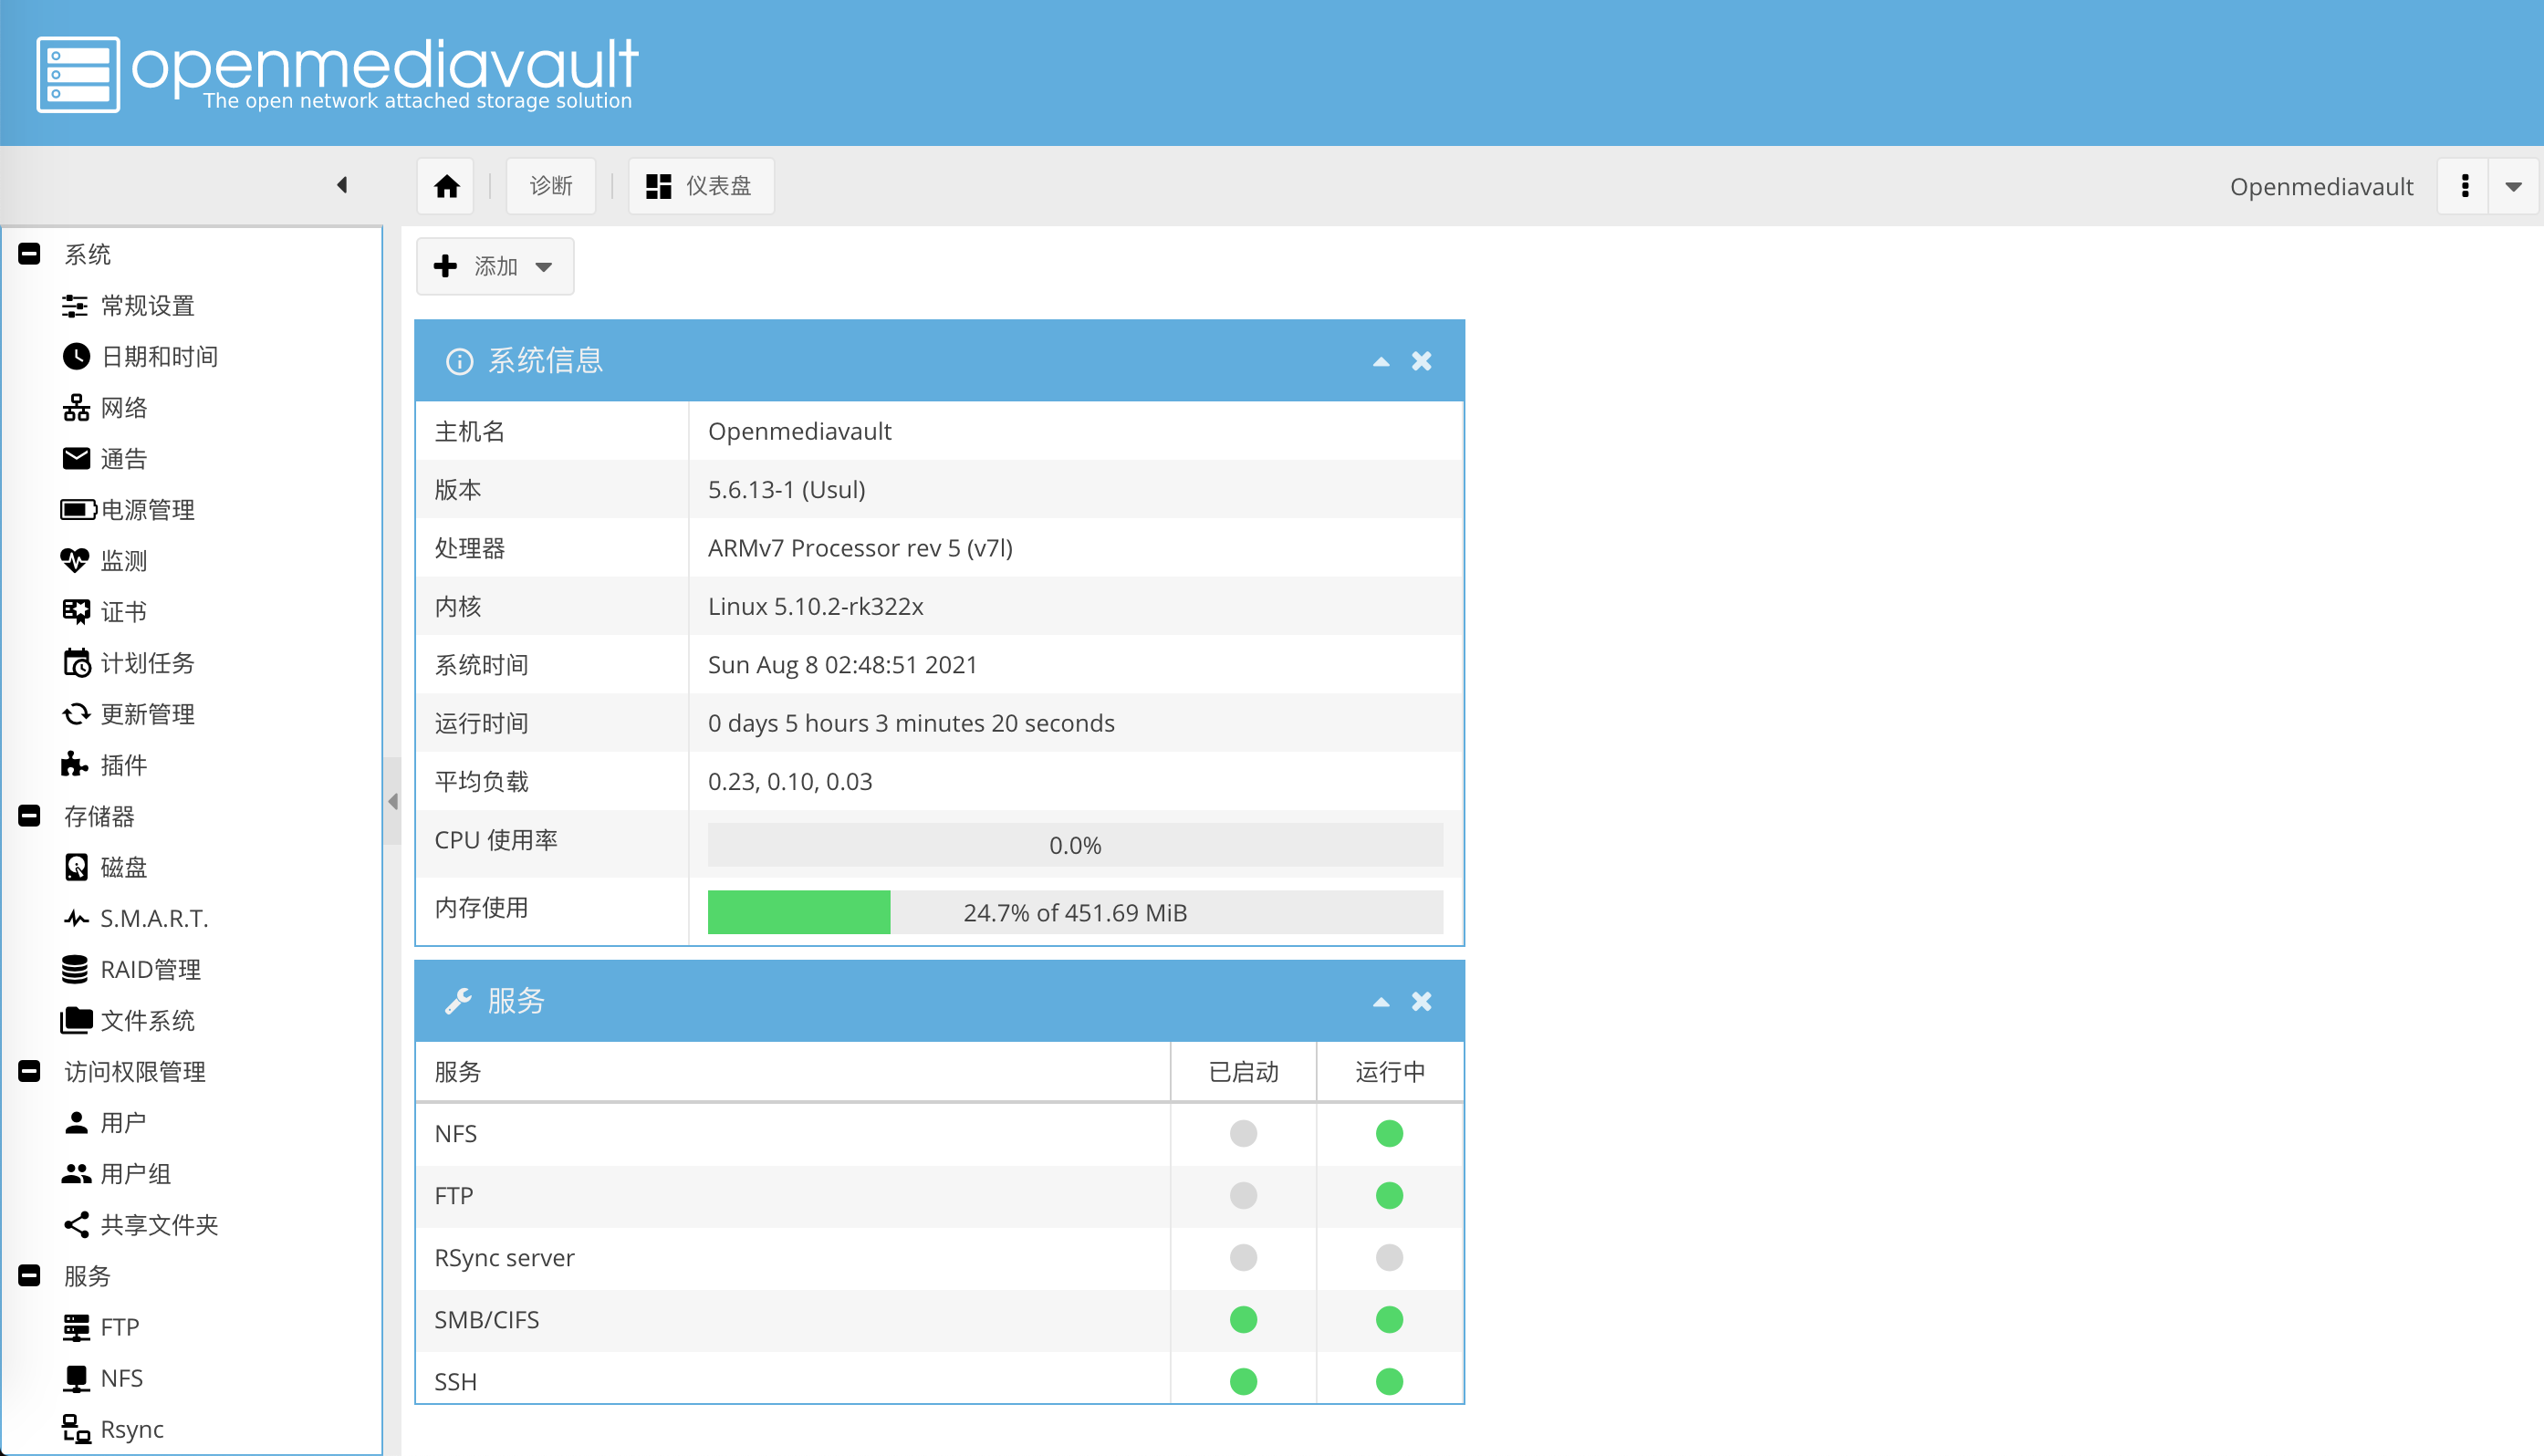Open 计划任务 scheduled tasks
The image size is (2544, 1456).
[147, 663]
